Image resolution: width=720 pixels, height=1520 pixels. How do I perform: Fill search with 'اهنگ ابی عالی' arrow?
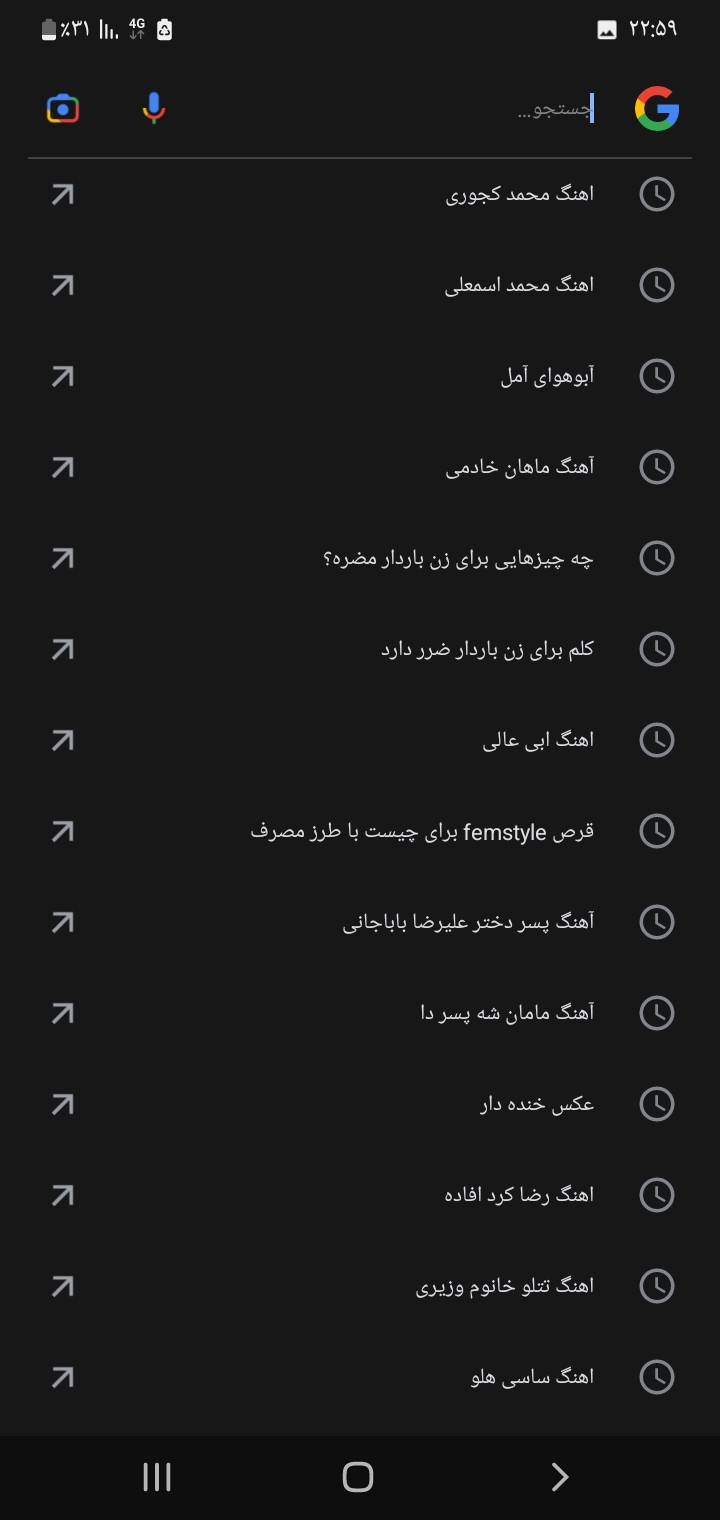(x=62, y=740)
